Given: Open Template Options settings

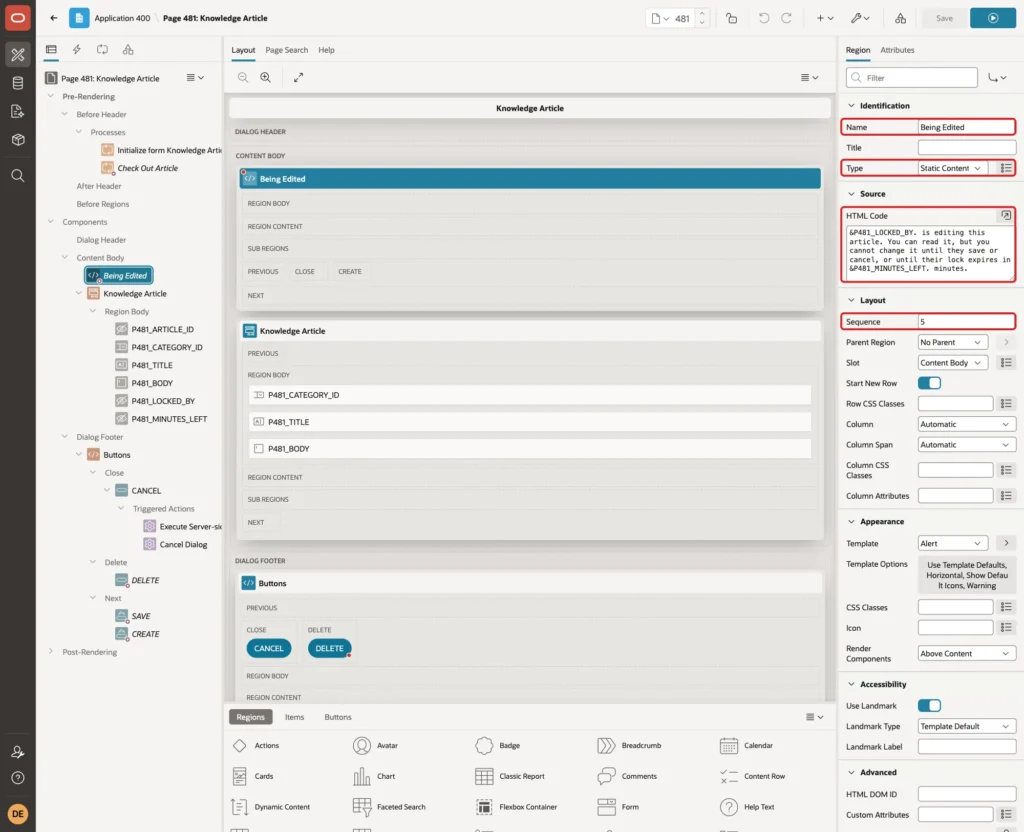Looking at the screenshot, I should point(967,575).
